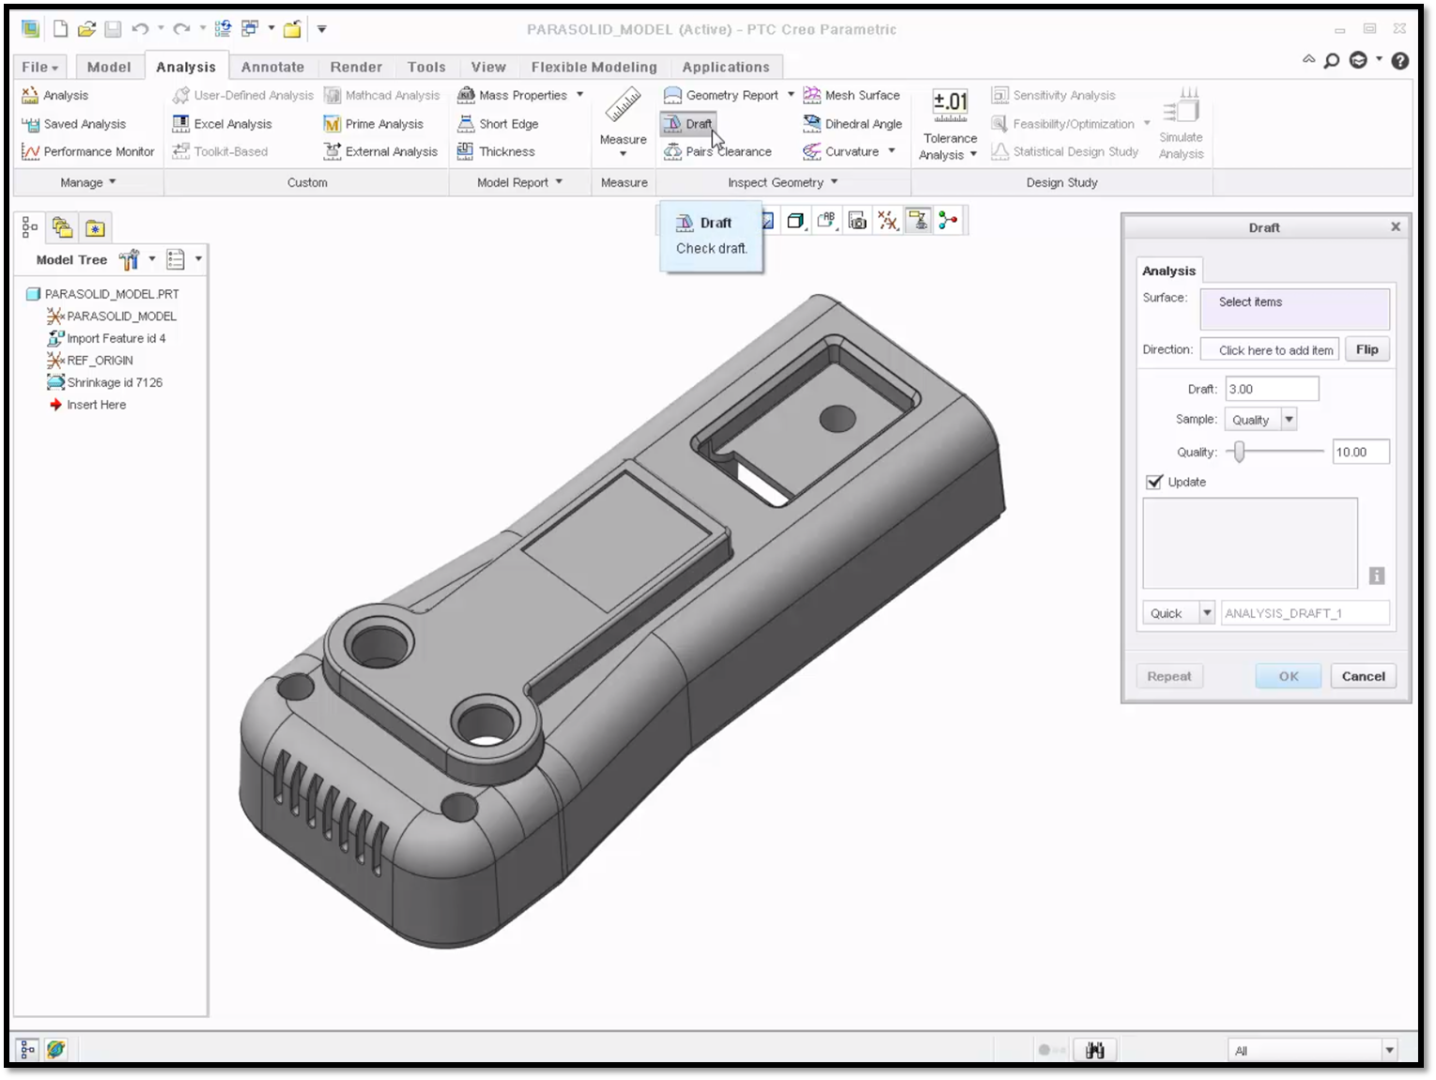Screen dimensions: 1436x1080
Task: Open the search binoculars icon in status bar
Action: pyautogui.click(x=1095, y=1050)
